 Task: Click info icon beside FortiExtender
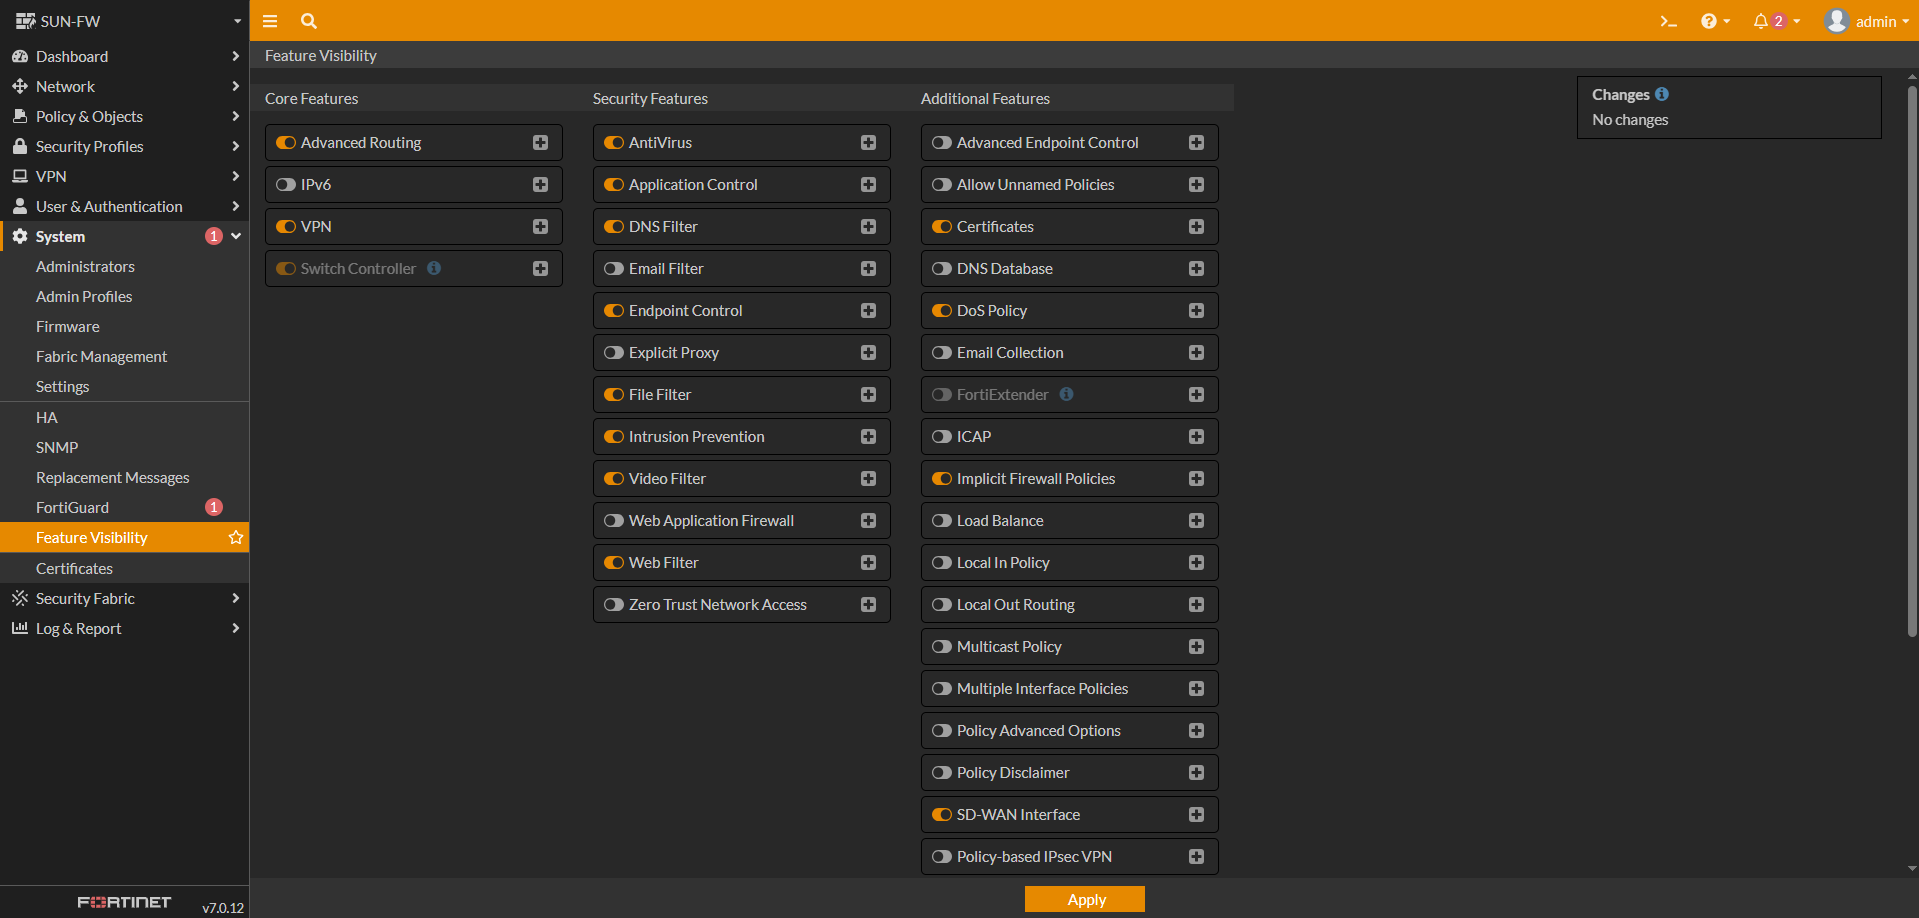(1067, 394)
